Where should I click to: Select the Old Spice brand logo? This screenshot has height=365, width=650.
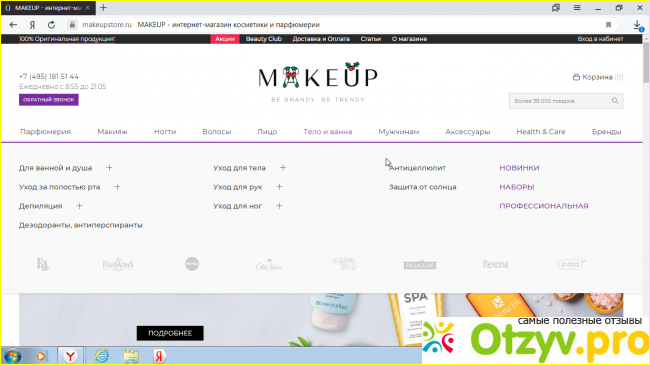(x=269, y=265)
